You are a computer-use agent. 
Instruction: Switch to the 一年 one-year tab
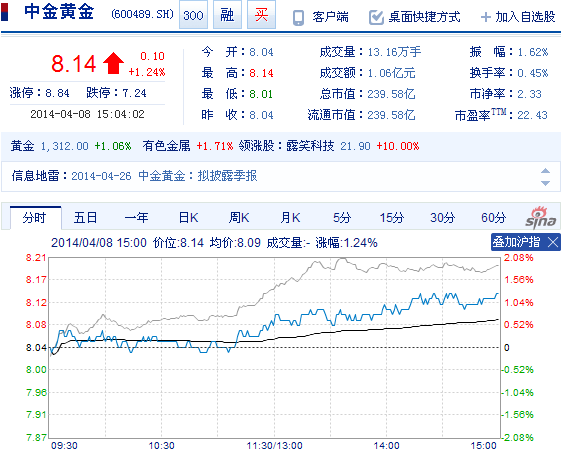pos(136,217)
